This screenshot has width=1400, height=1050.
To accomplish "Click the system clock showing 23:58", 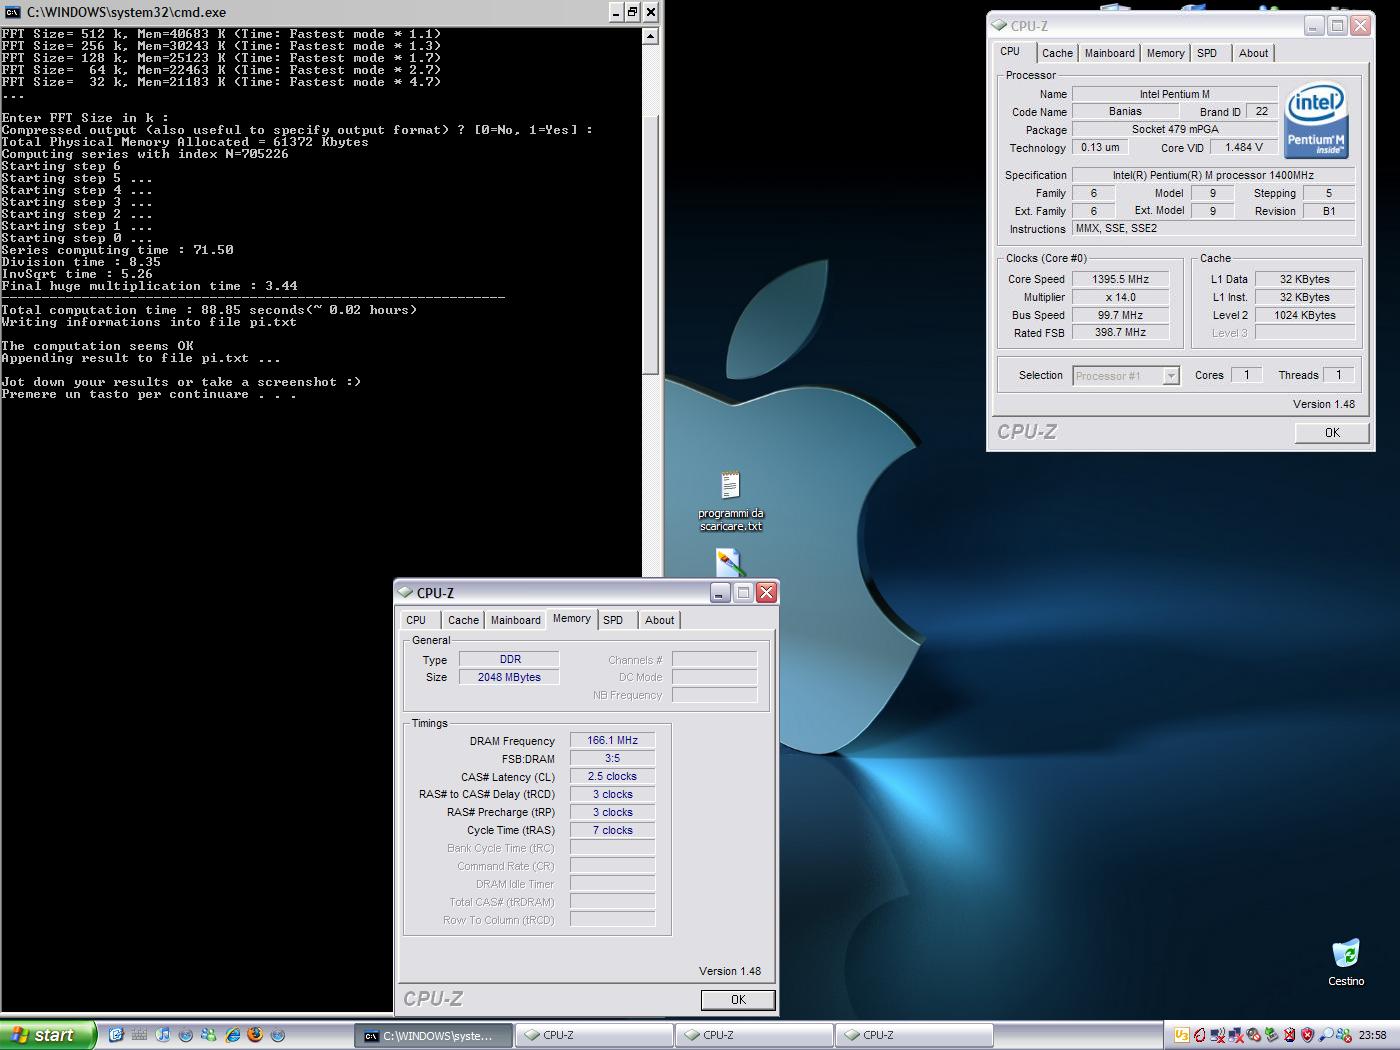I will pos(1373,1035).
